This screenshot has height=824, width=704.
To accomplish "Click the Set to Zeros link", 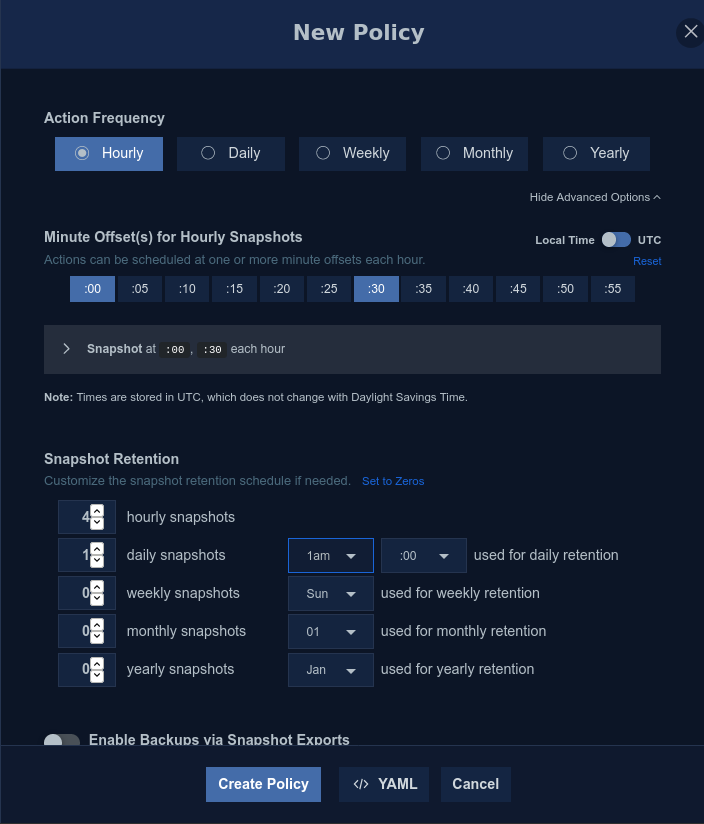I will [393, 481].
